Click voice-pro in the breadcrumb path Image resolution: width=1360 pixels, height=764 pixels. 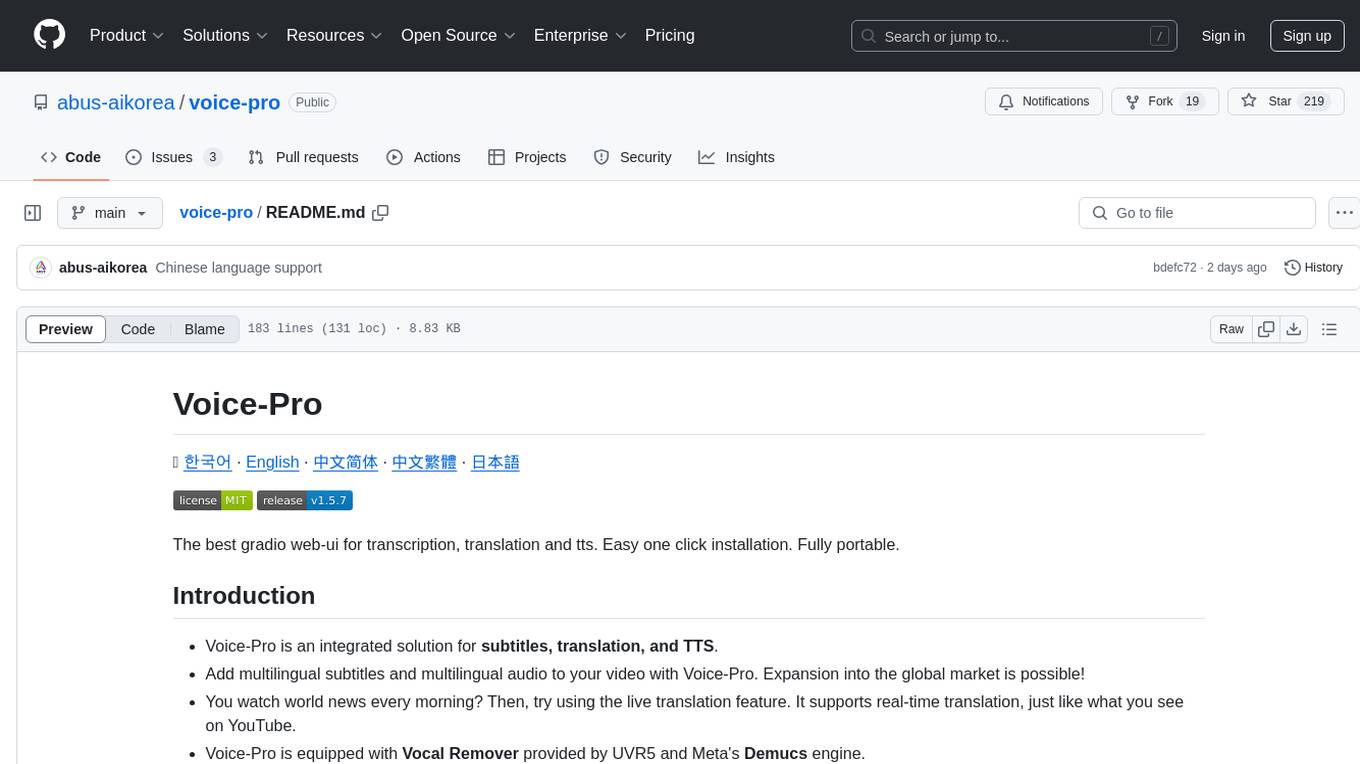click(x=216, y=213)
